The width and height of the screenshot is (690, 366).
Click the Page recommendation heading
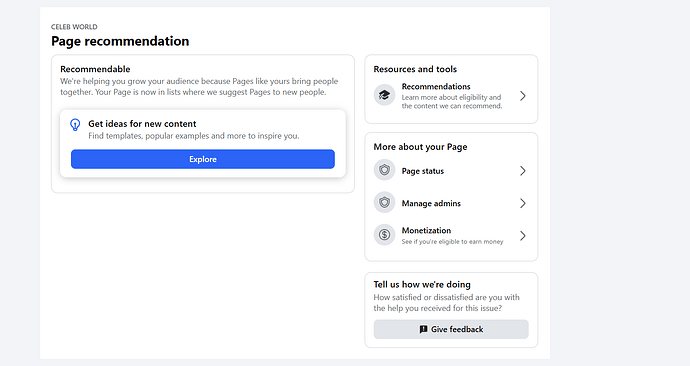(120, 41)
